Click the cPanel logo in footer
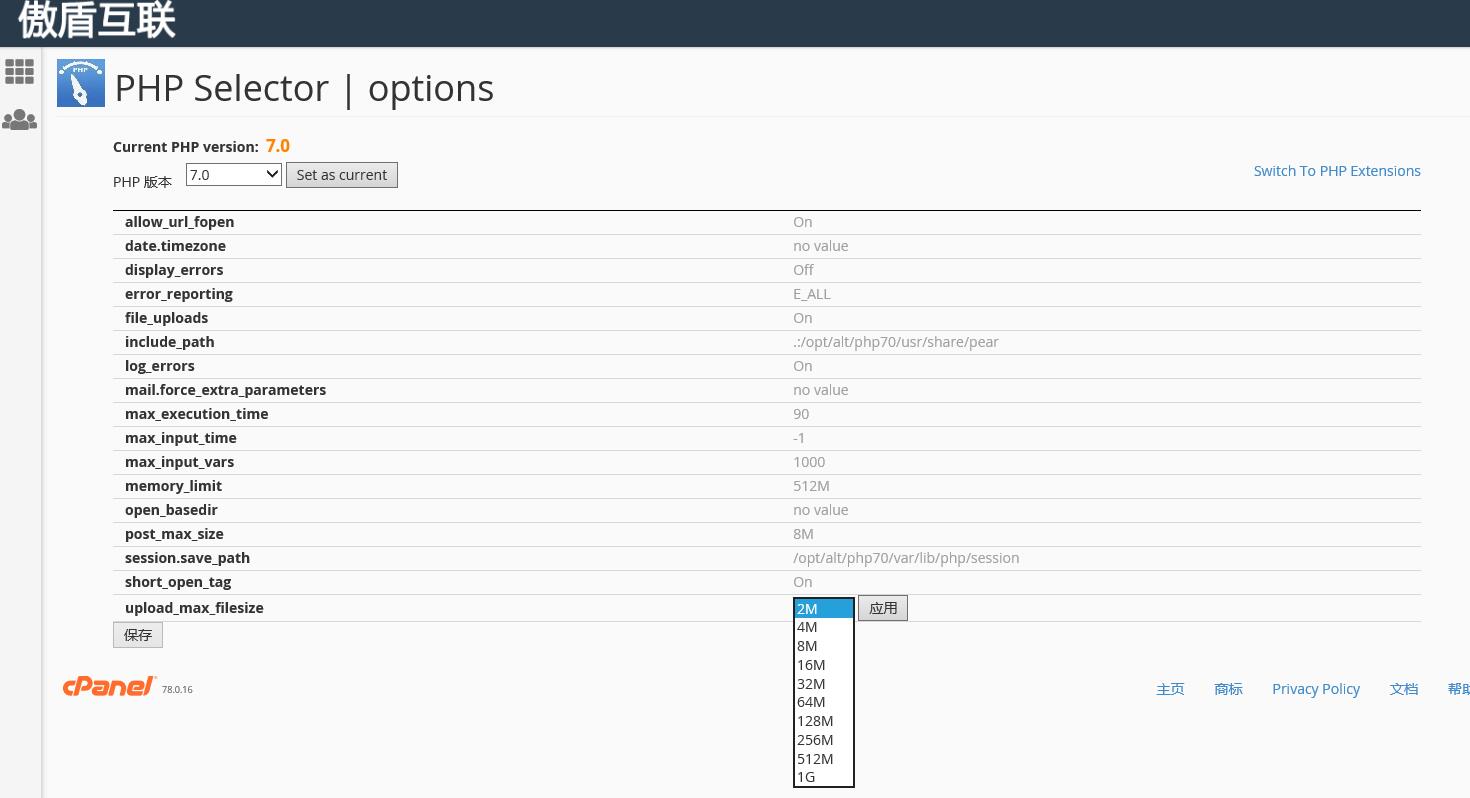The height and width of the screenshot is (798, 1470). (x=110, y=687)
